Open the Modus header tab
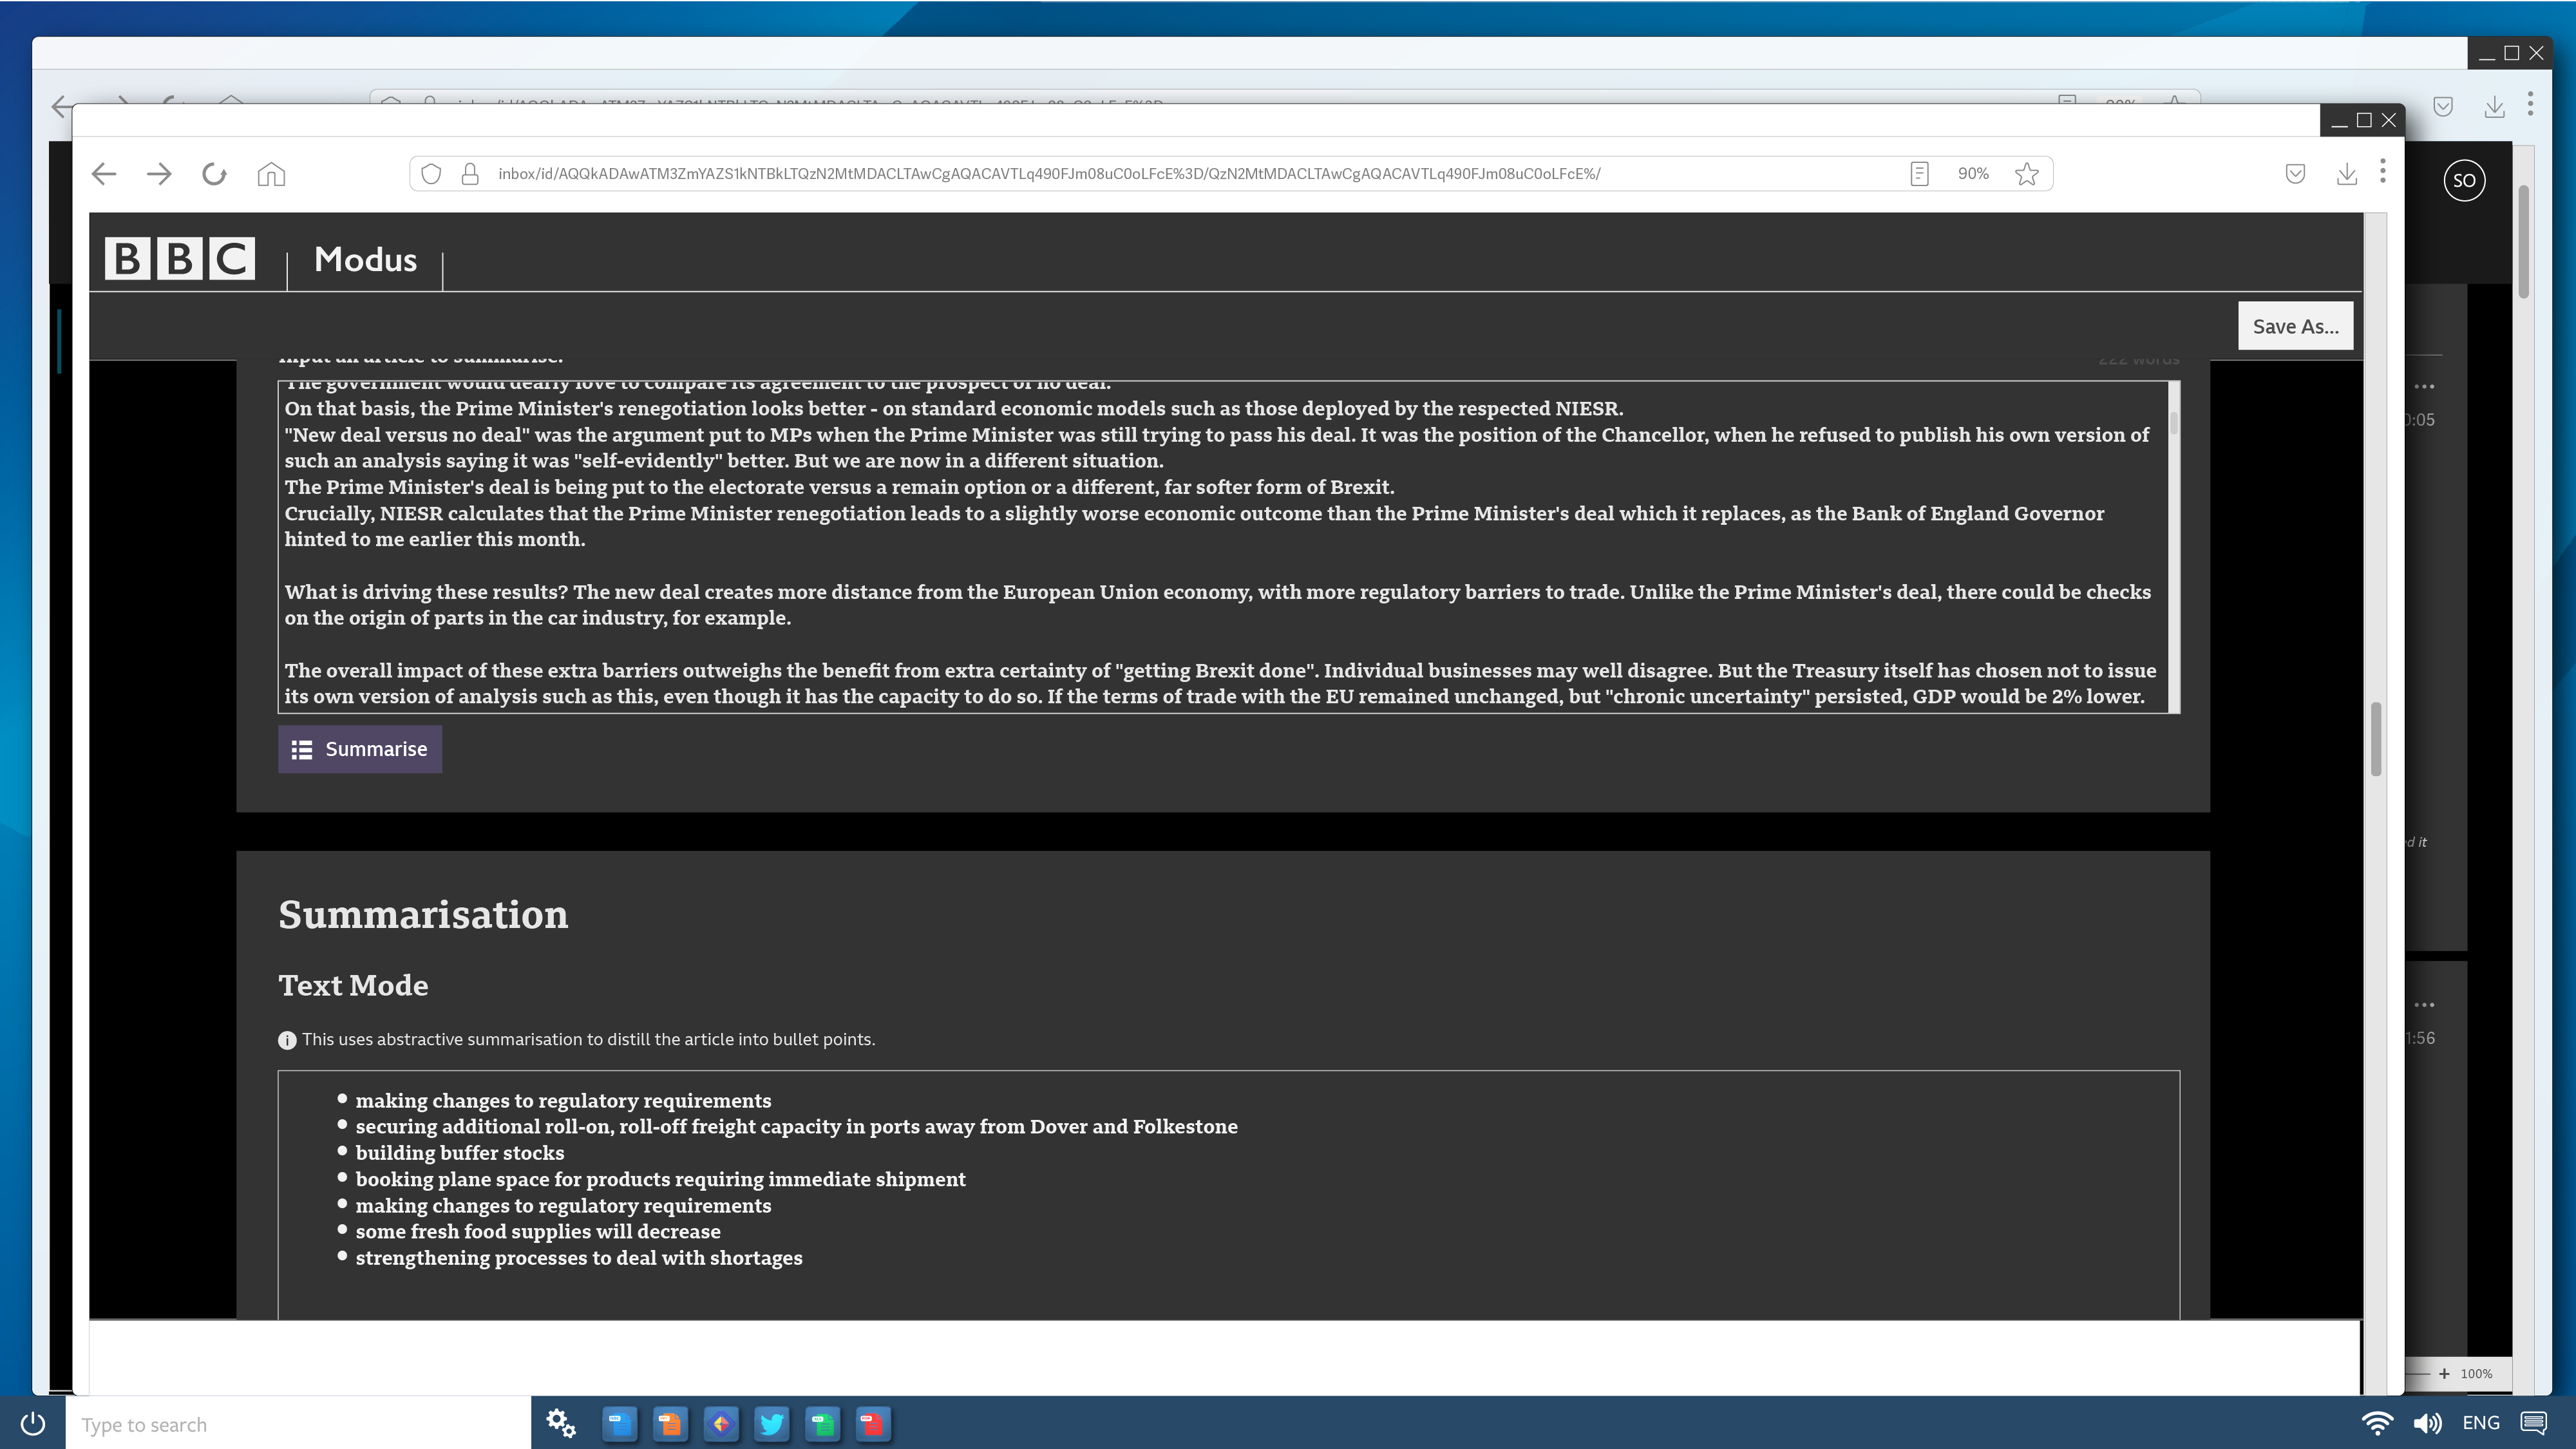 pos(365,260)
